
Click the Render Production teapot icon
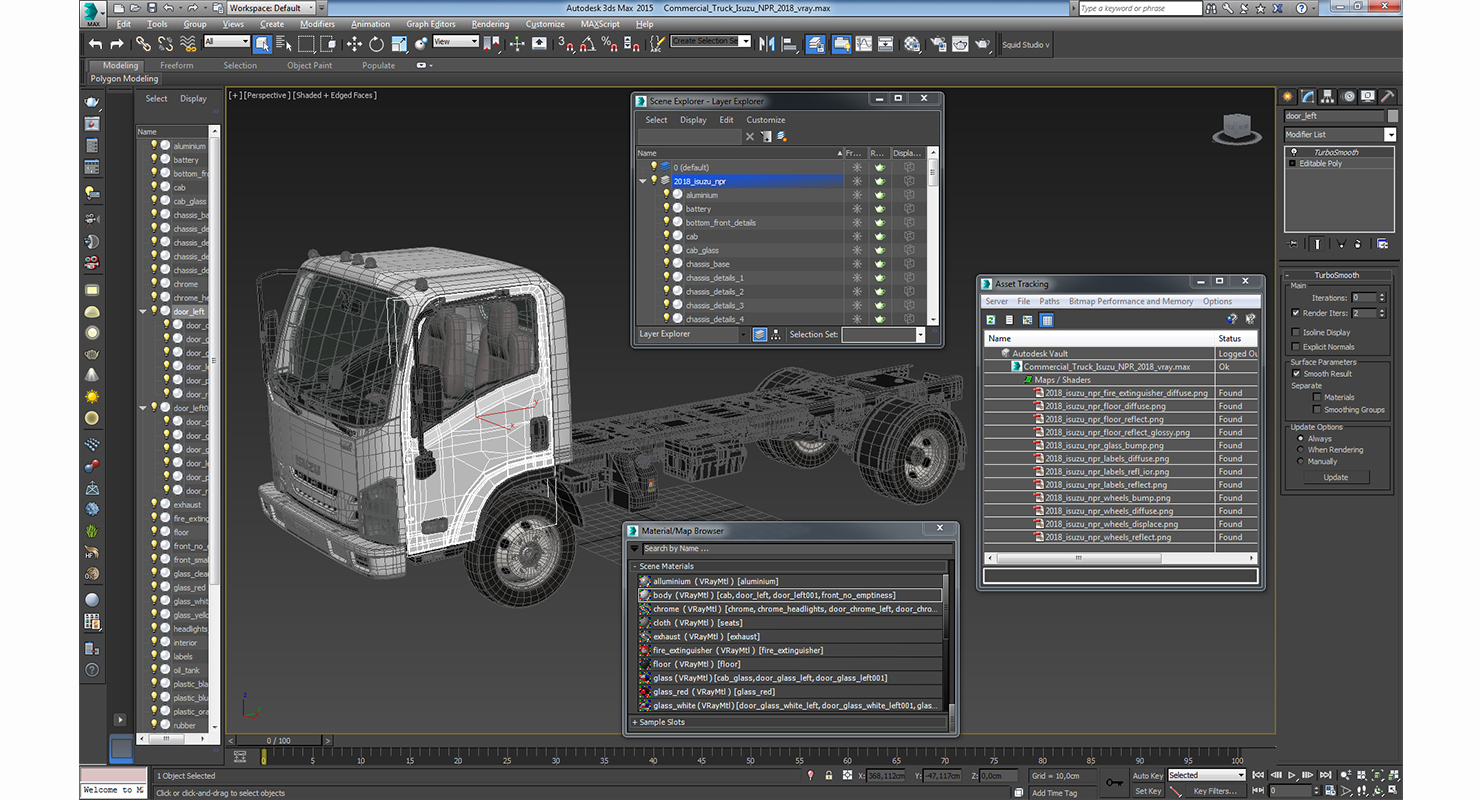[983, 44]
